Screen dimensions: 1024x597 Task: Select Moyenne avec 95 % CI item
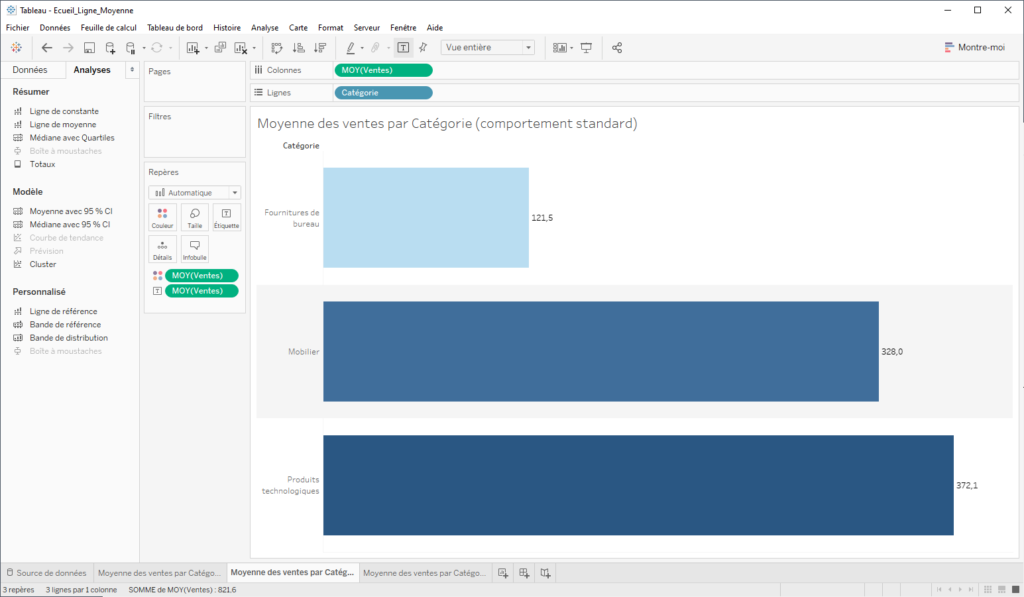[x=71, y=211]
